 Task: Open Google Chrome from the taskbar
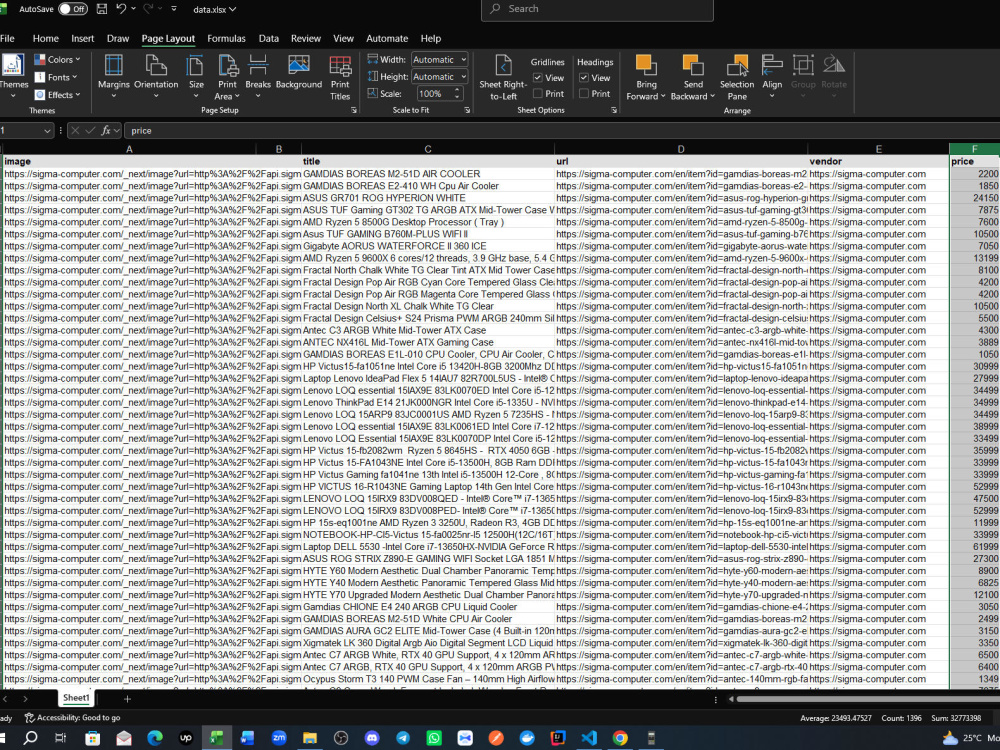[x=620, y=738]
